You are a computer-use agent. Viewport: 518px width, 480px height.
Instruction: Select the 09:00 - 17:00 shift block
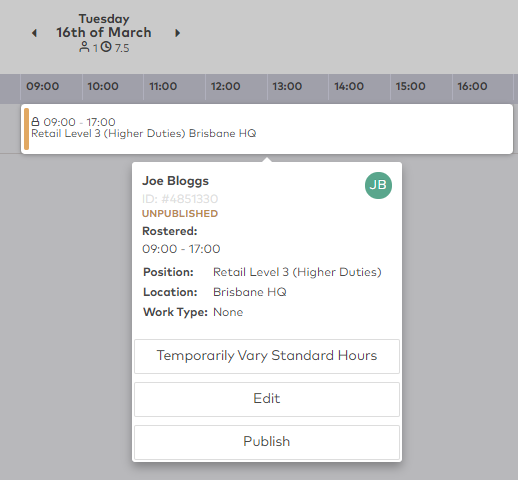(x=267, y=129)
